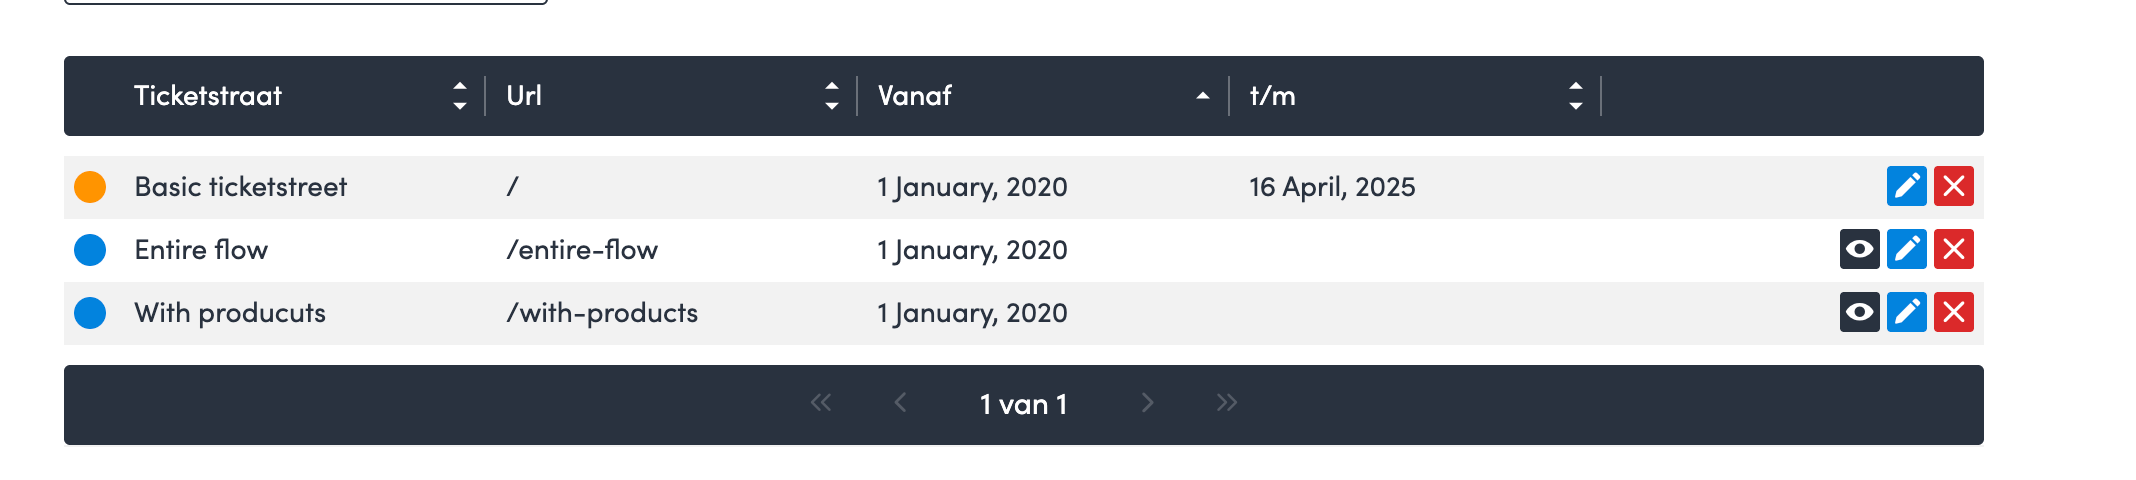Go to the first page
The image size is (2136, 480).
pos(821,403)
